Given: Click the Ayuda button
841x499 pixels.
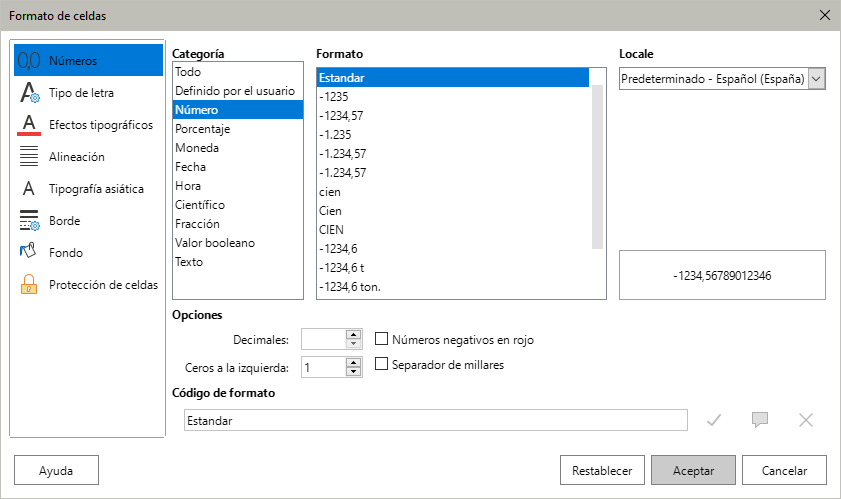Looking at the screenshot, I should (56, 470).
